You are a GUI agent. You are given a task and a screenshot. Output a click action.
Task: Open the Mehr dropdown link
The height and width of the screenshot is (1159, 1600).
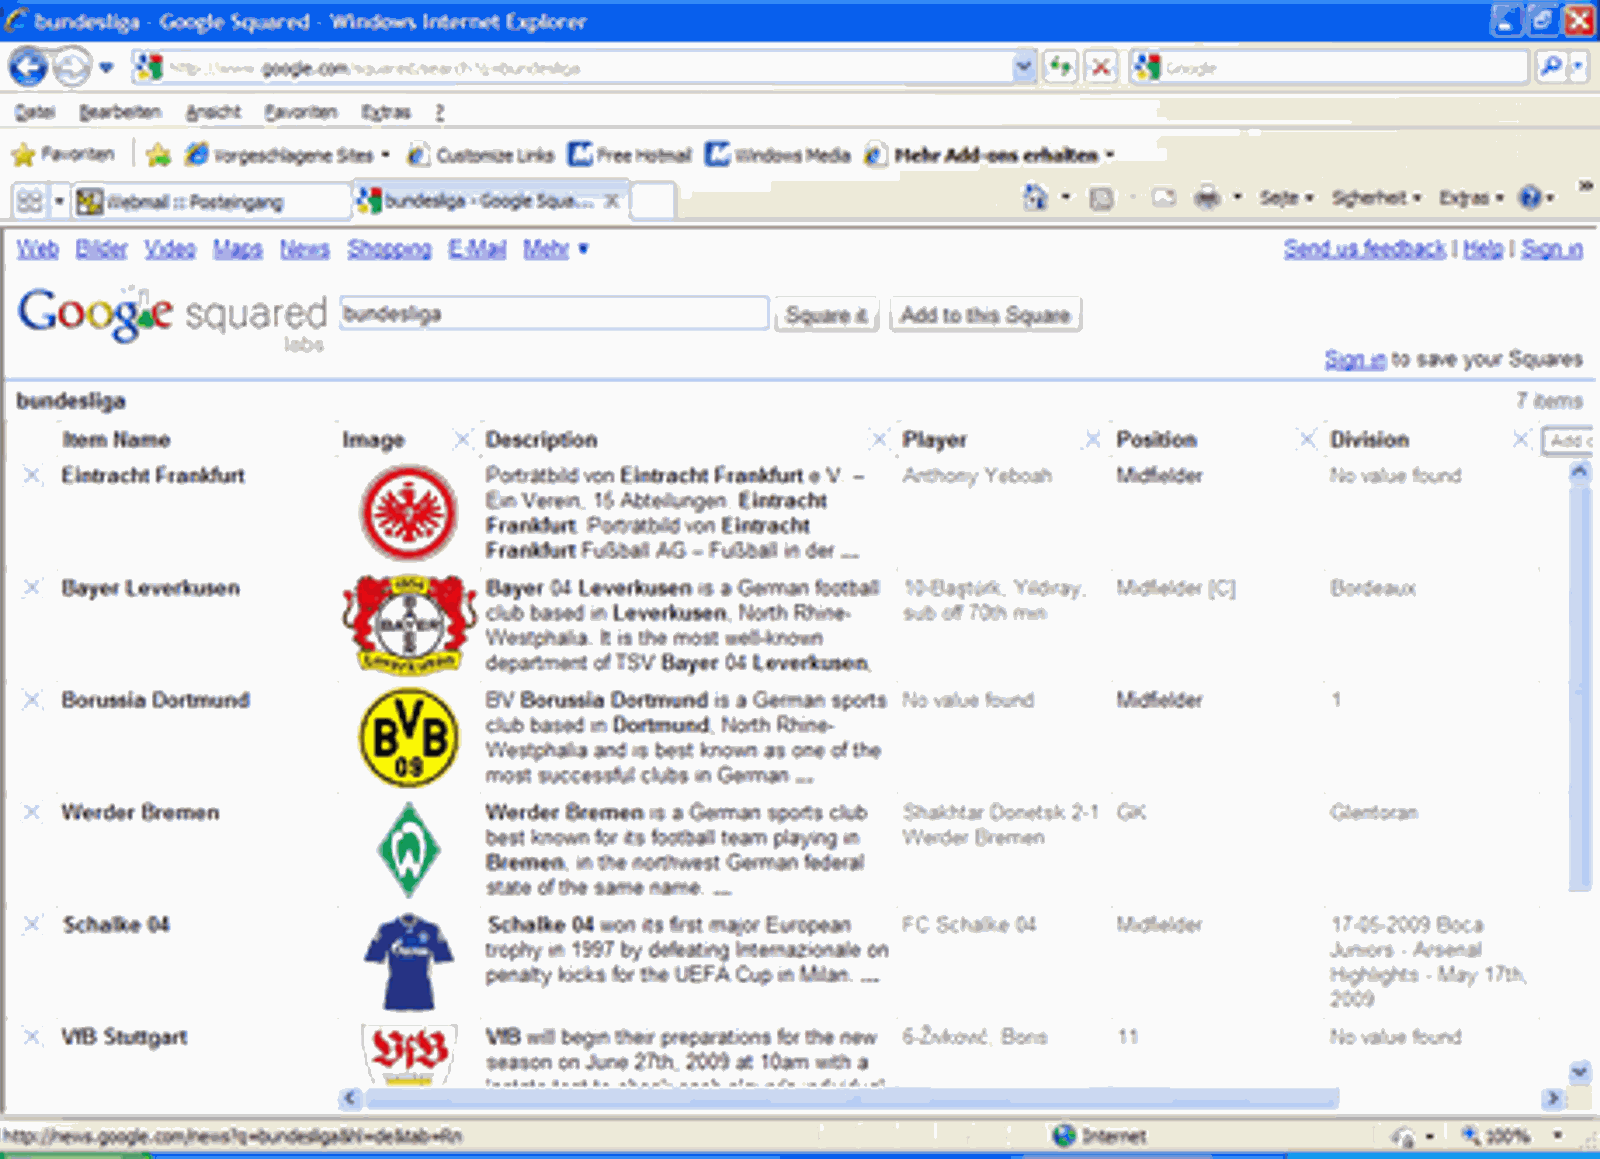pyautogui.click(x=555, y=249)
